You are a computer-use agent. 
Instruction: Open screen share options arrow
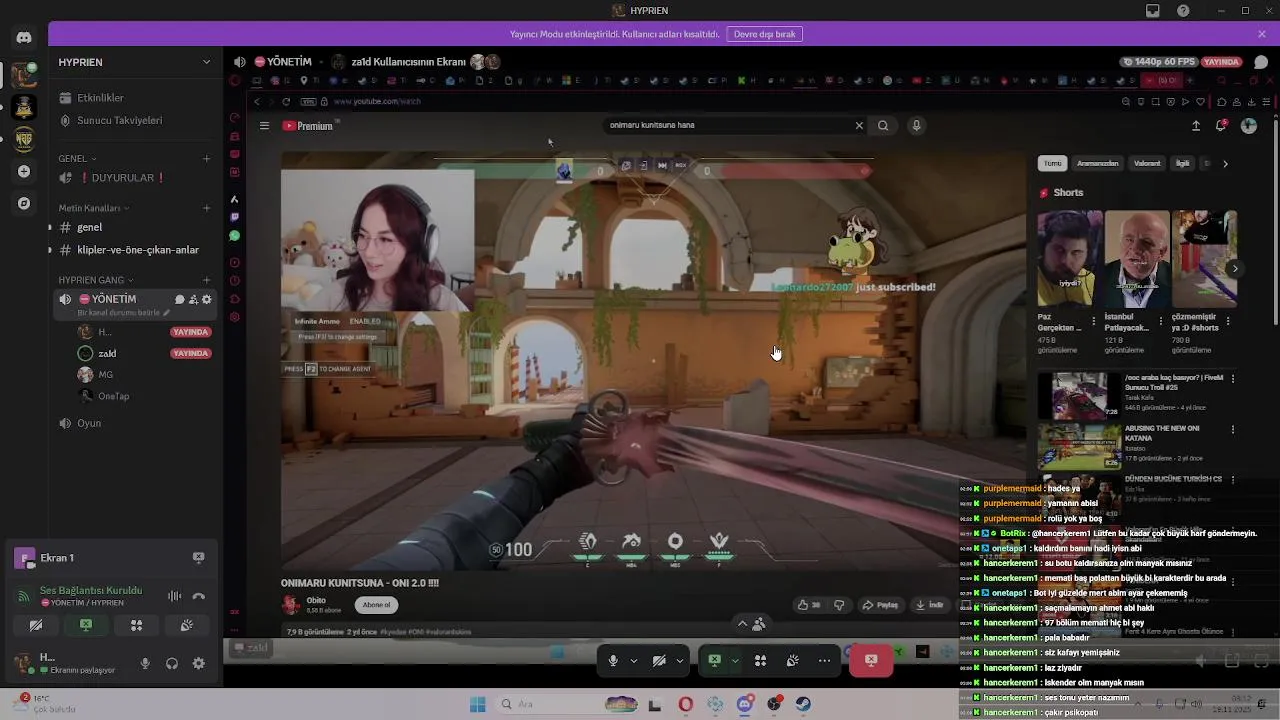(735, 660)
